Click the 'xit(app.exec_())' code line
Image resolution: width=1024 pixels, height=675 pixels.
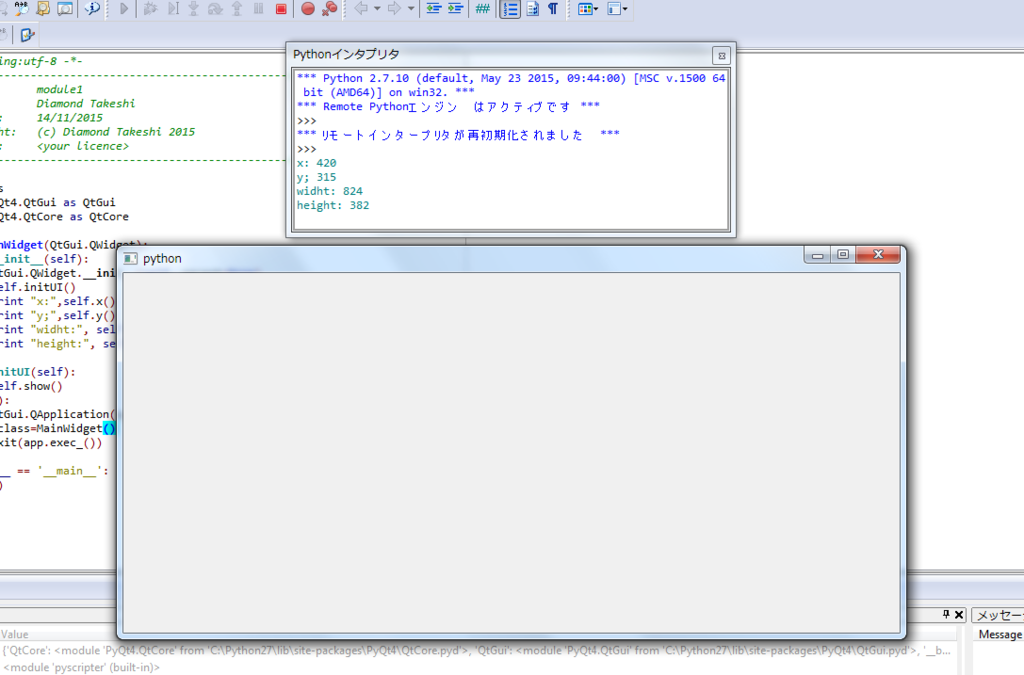click(x=51, y=443)
